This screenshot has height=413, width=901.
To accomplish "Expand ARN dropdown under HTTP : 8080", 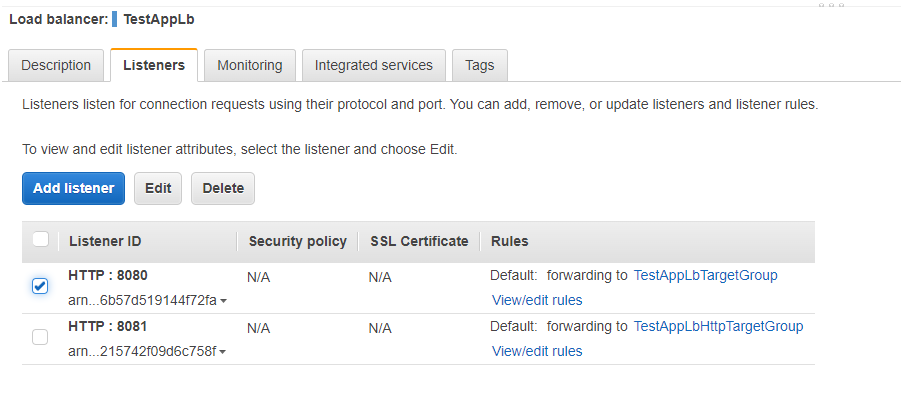I will point(222,301).
